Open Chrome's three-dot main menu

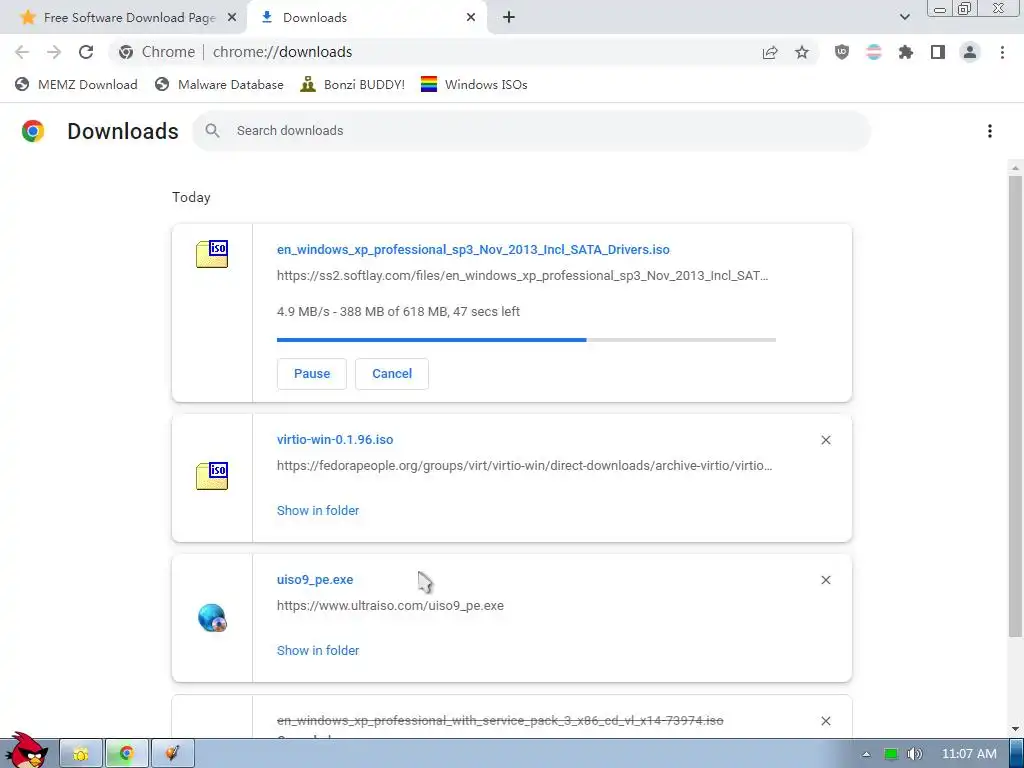pos(1002,52)
